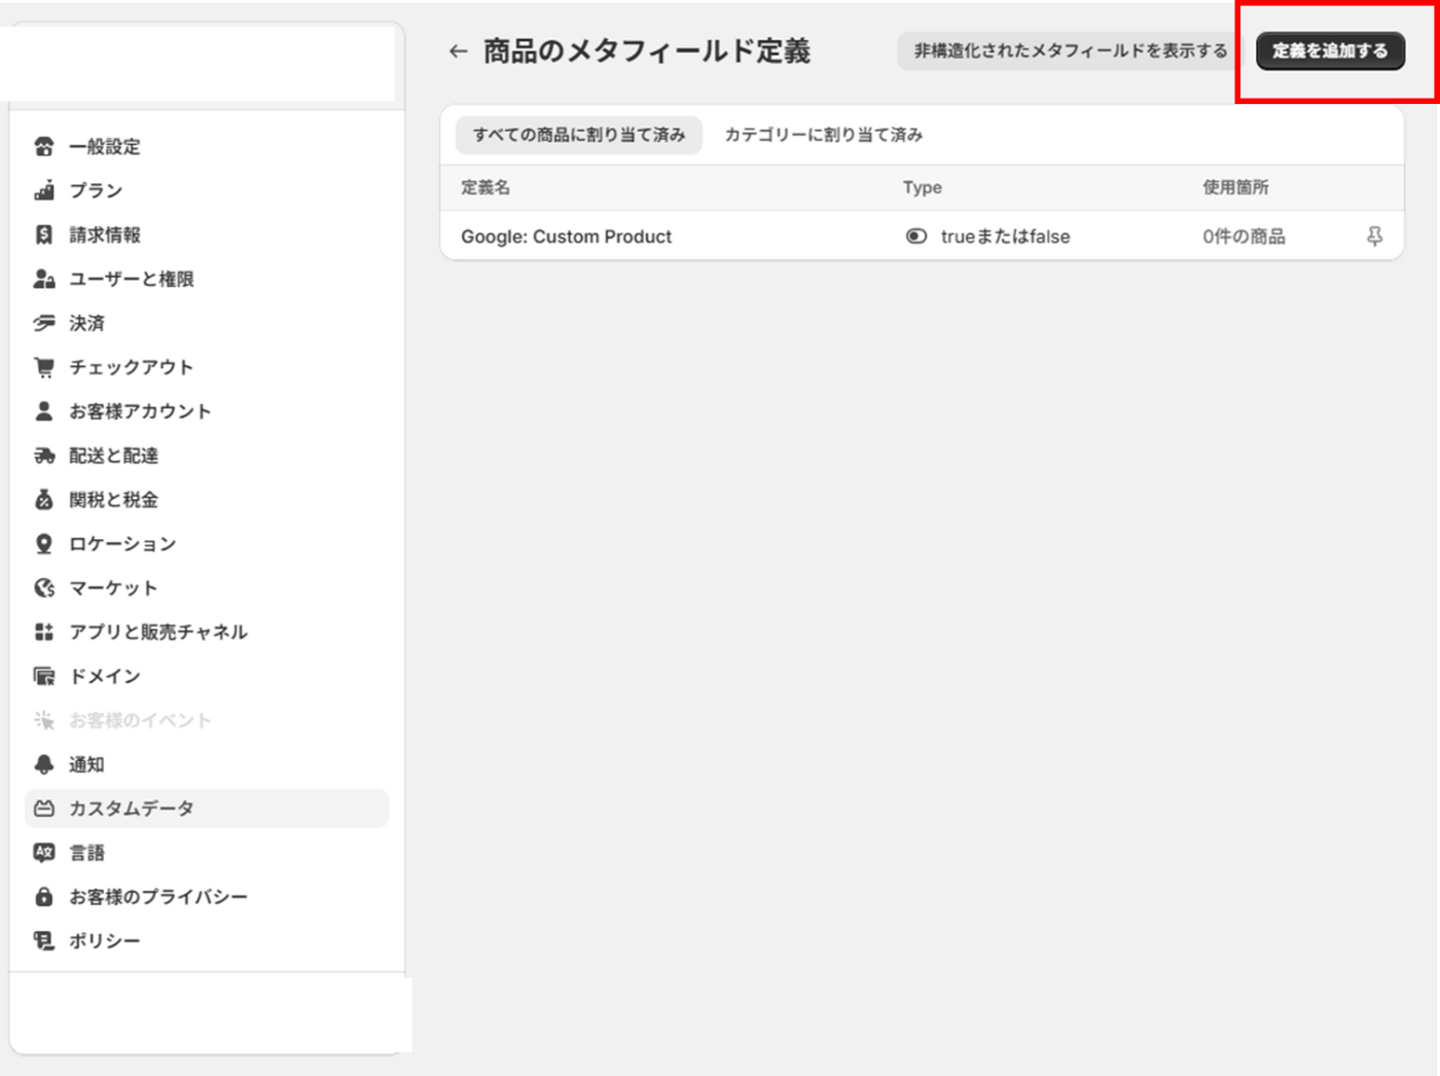Screen dimensions: 1440x1076
Task: Click the 使用箇所 column header
Action: [1236, 188]
